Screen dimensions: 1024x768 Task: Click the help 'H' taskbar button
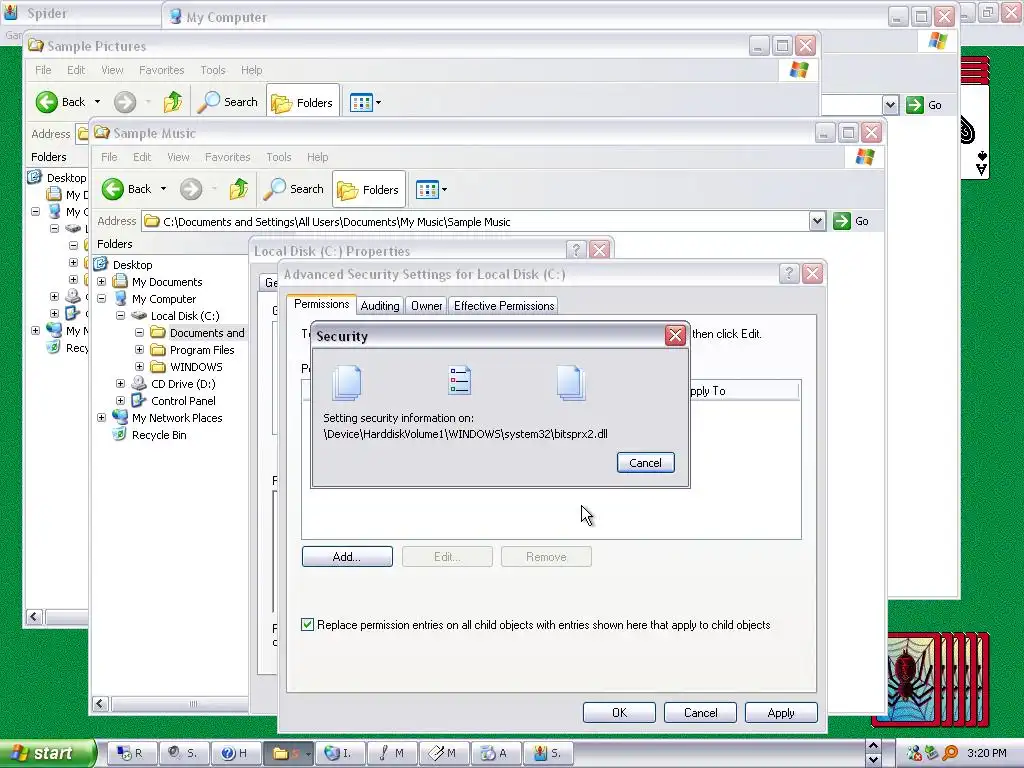[235, 754]
